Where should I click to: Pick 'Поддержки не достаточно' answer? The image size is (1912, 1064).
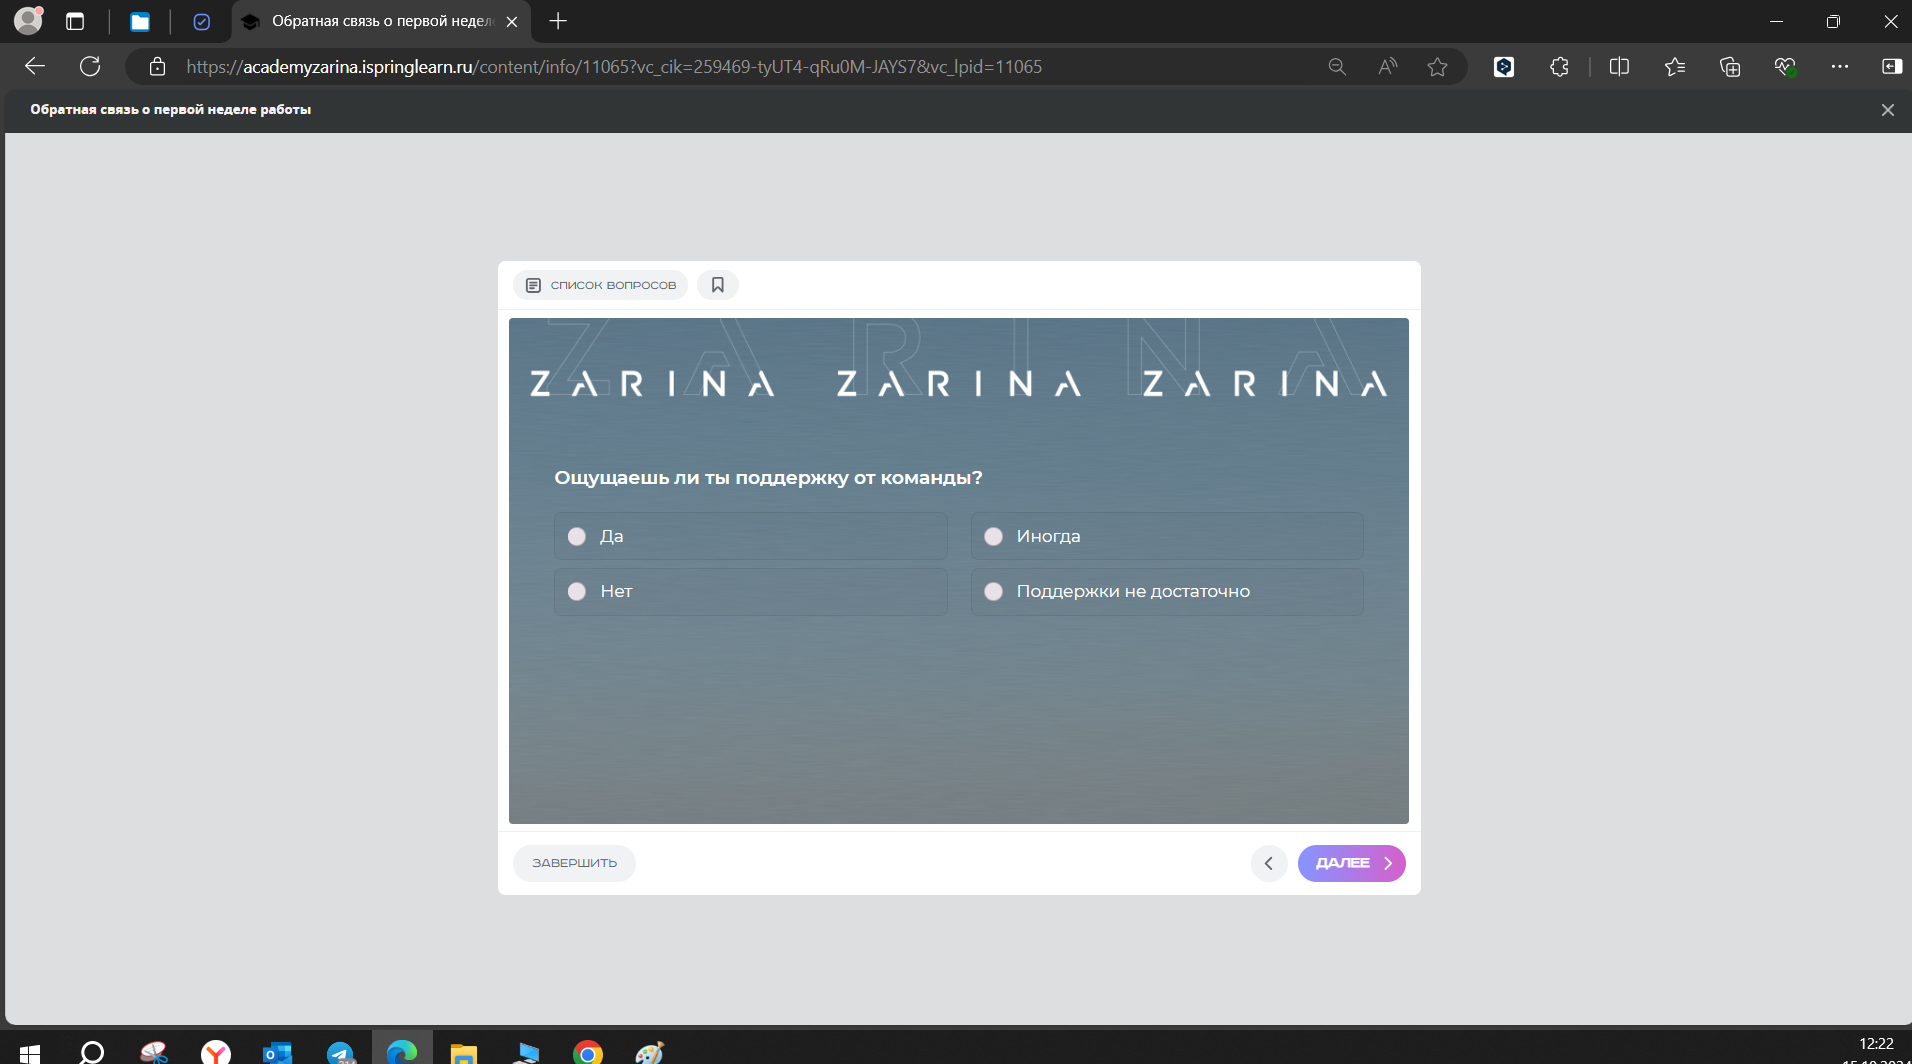click(x=993, y=592)
